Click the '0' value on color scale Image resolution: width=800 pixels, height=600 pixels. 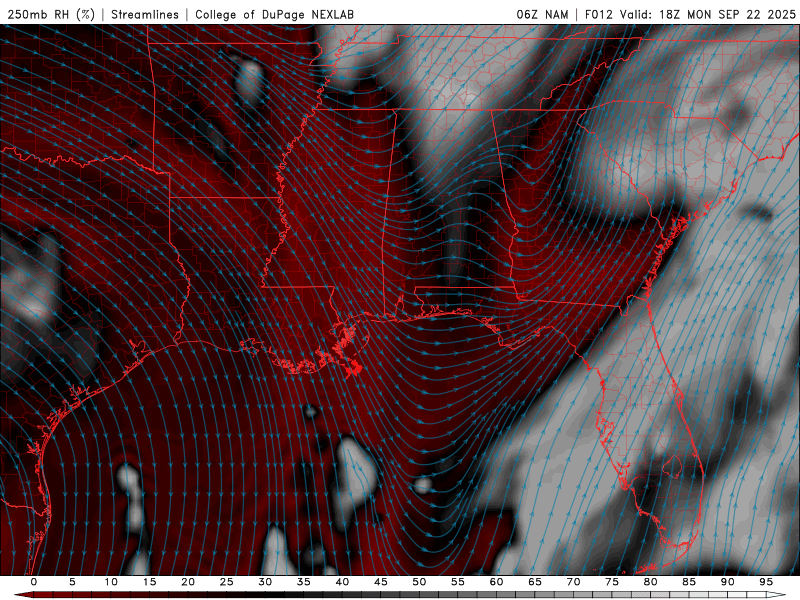point(34,582)
